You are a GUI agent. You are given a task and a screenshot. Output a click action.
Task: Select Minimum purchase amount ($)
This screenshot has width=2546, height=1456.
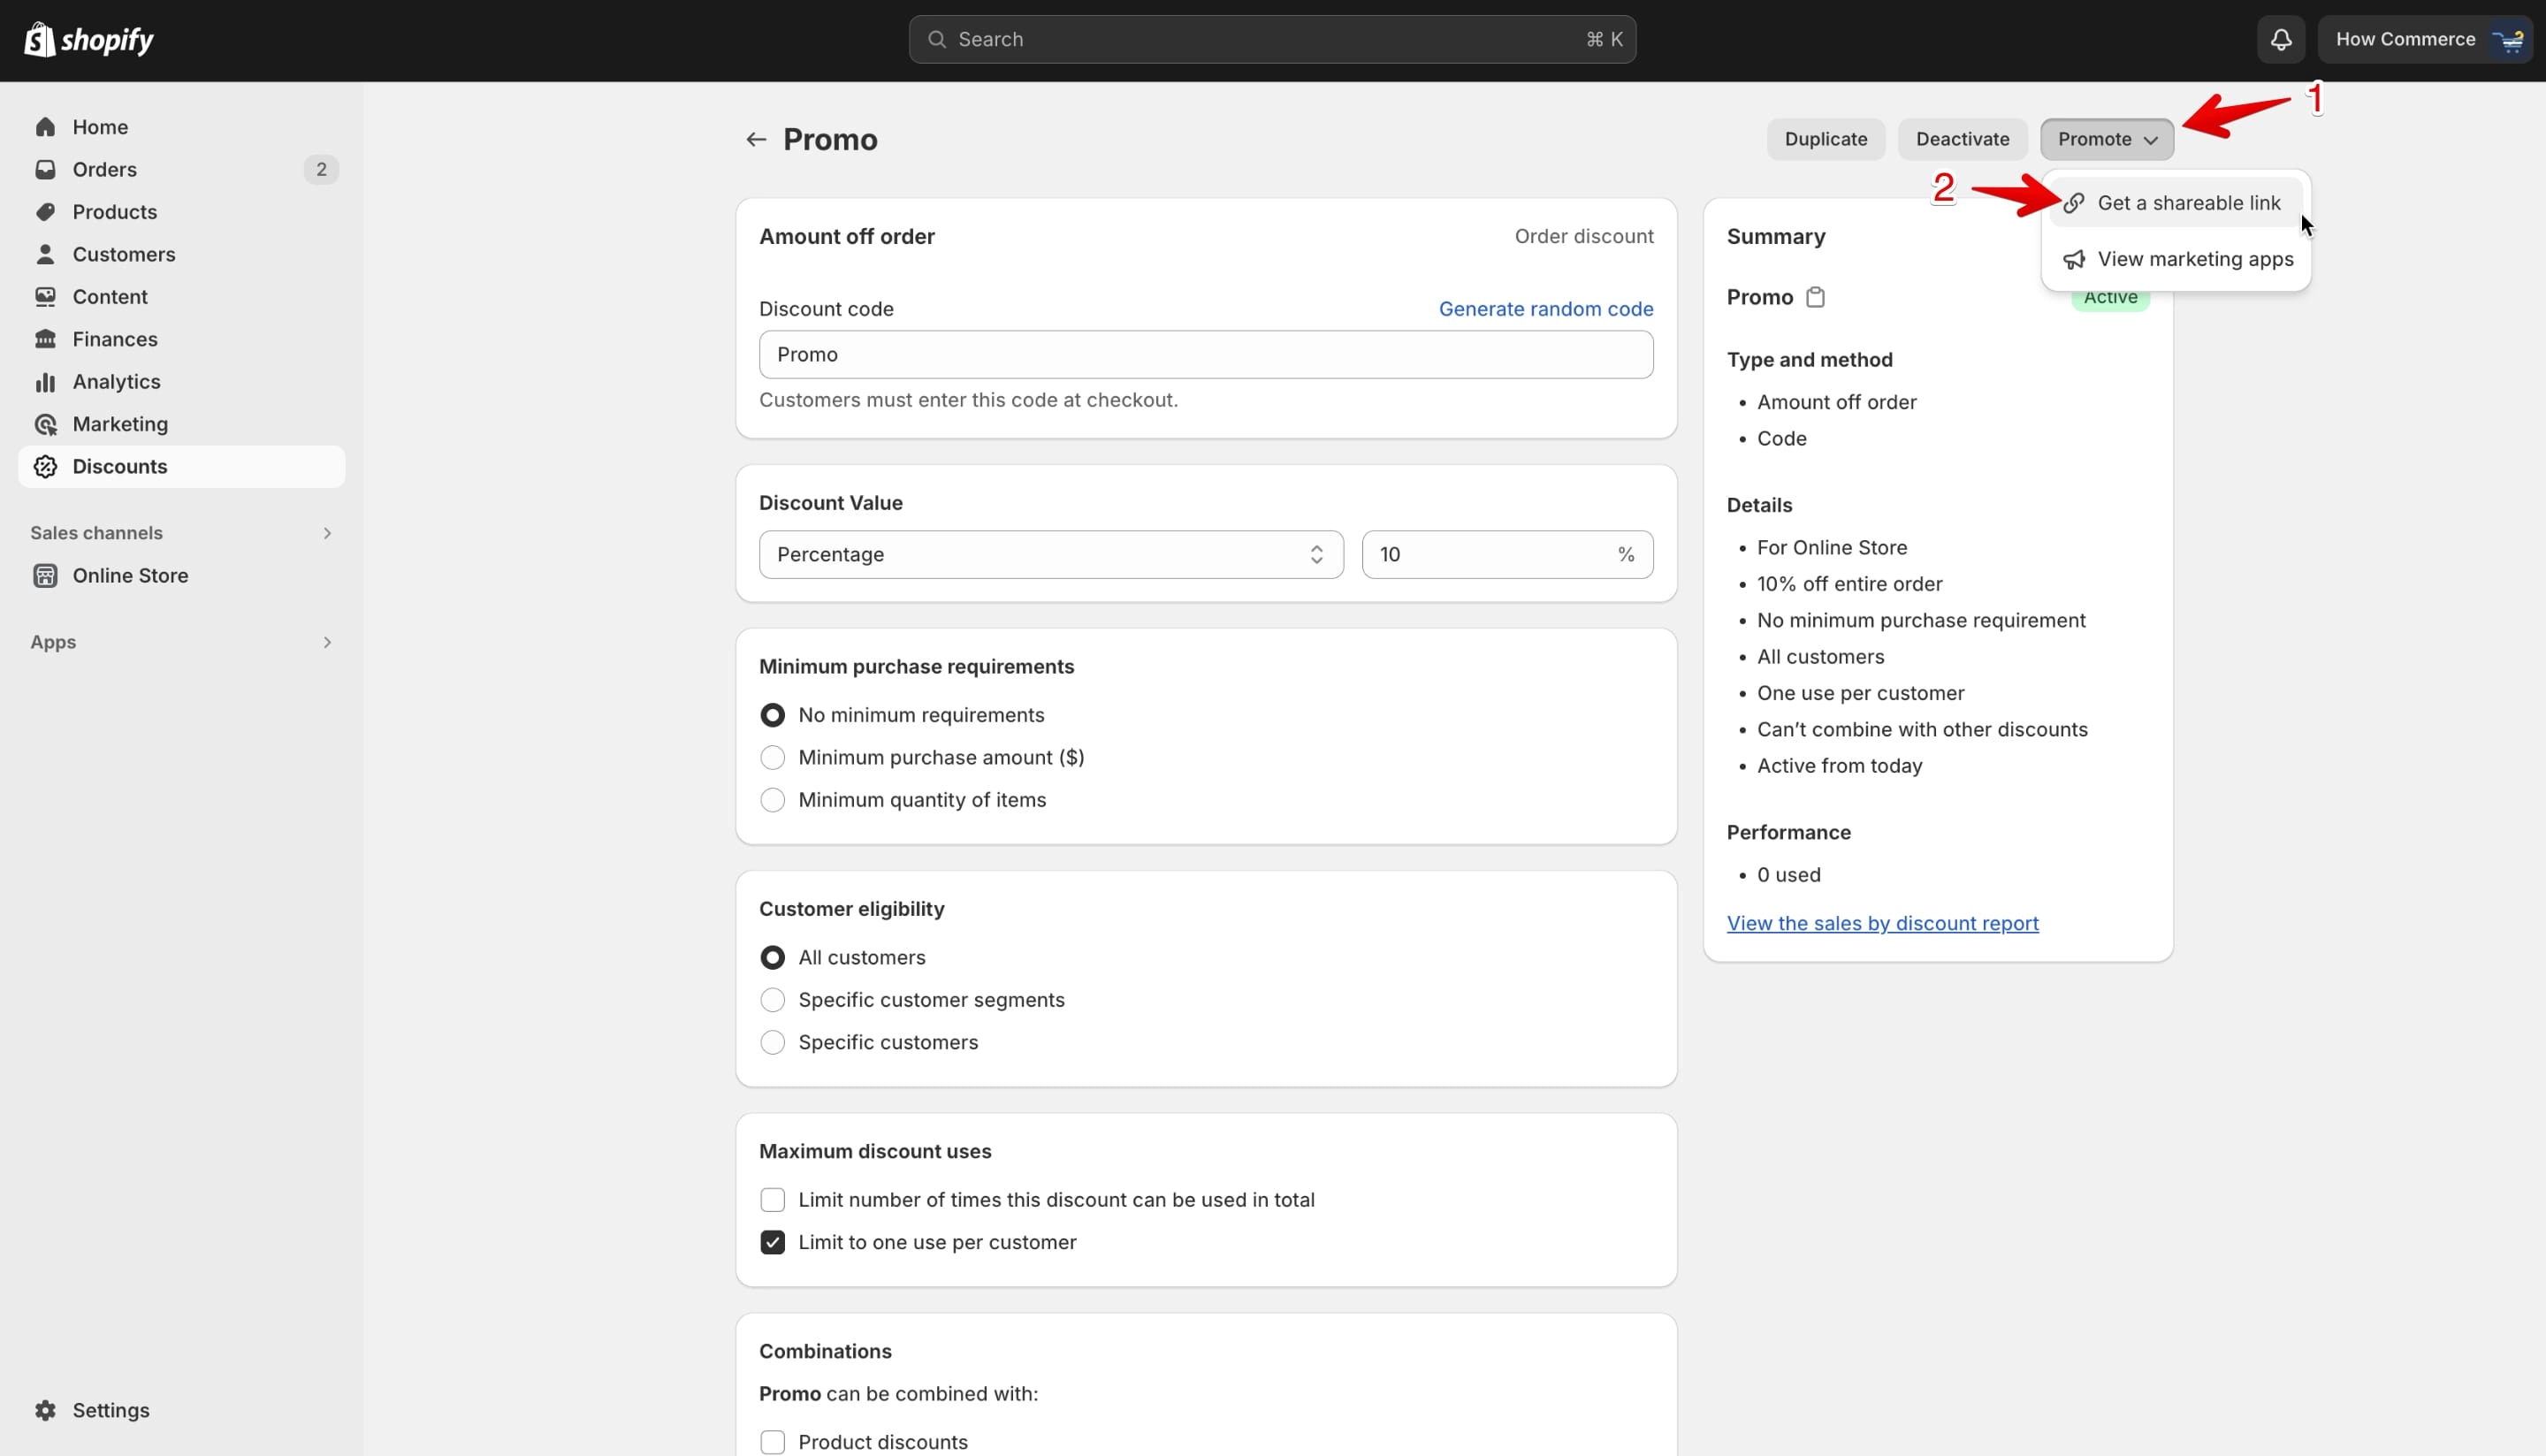click(772, 758)
